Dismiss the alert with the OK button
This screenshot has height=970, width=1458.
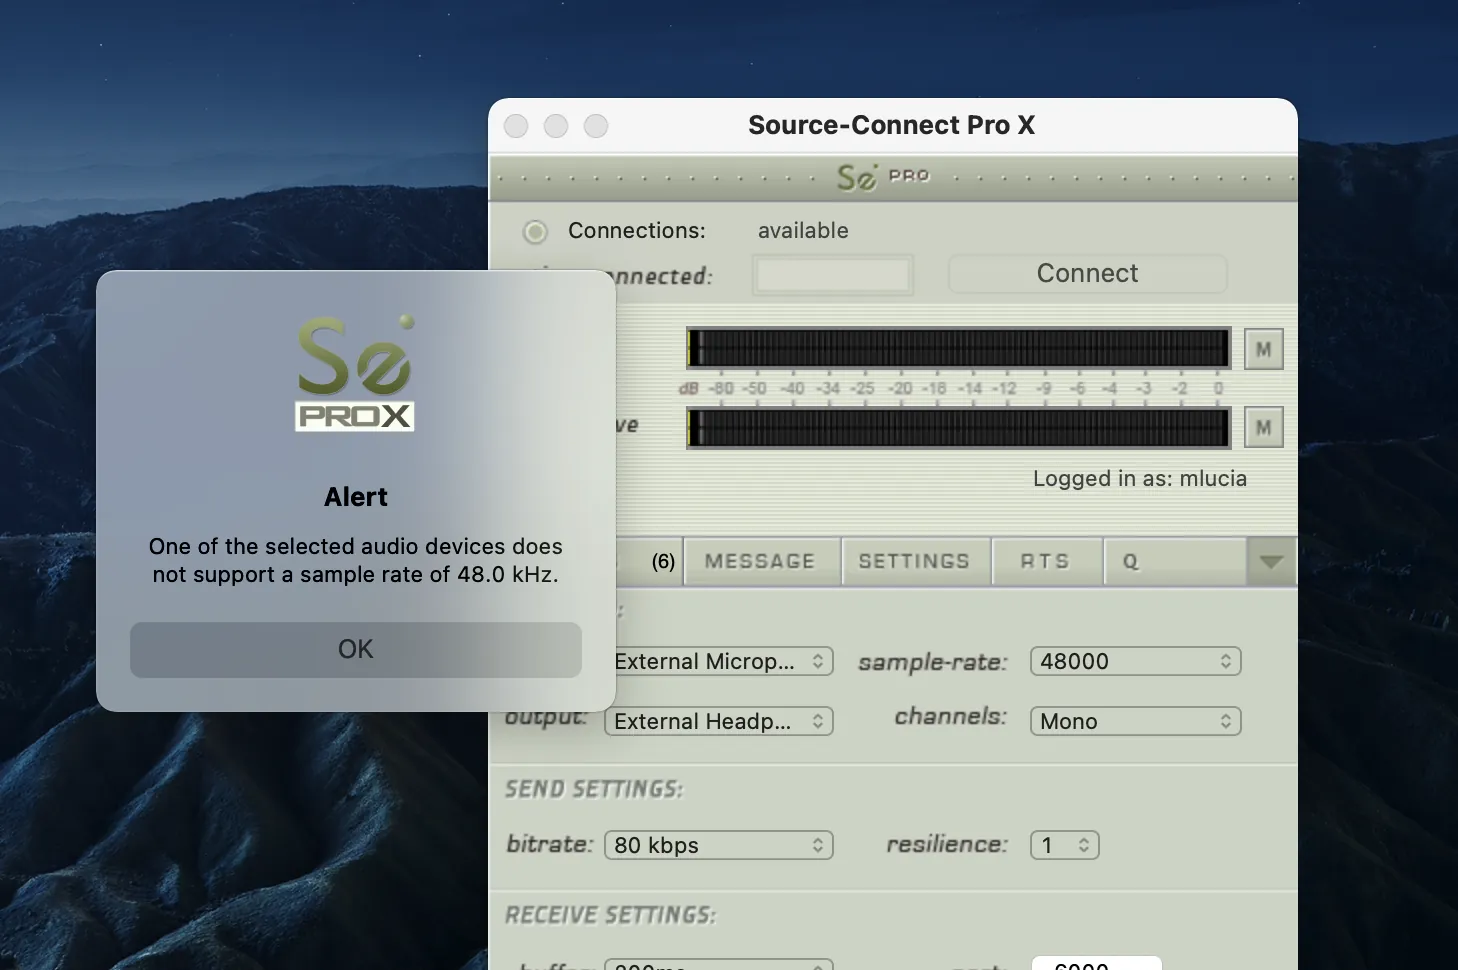355,650
